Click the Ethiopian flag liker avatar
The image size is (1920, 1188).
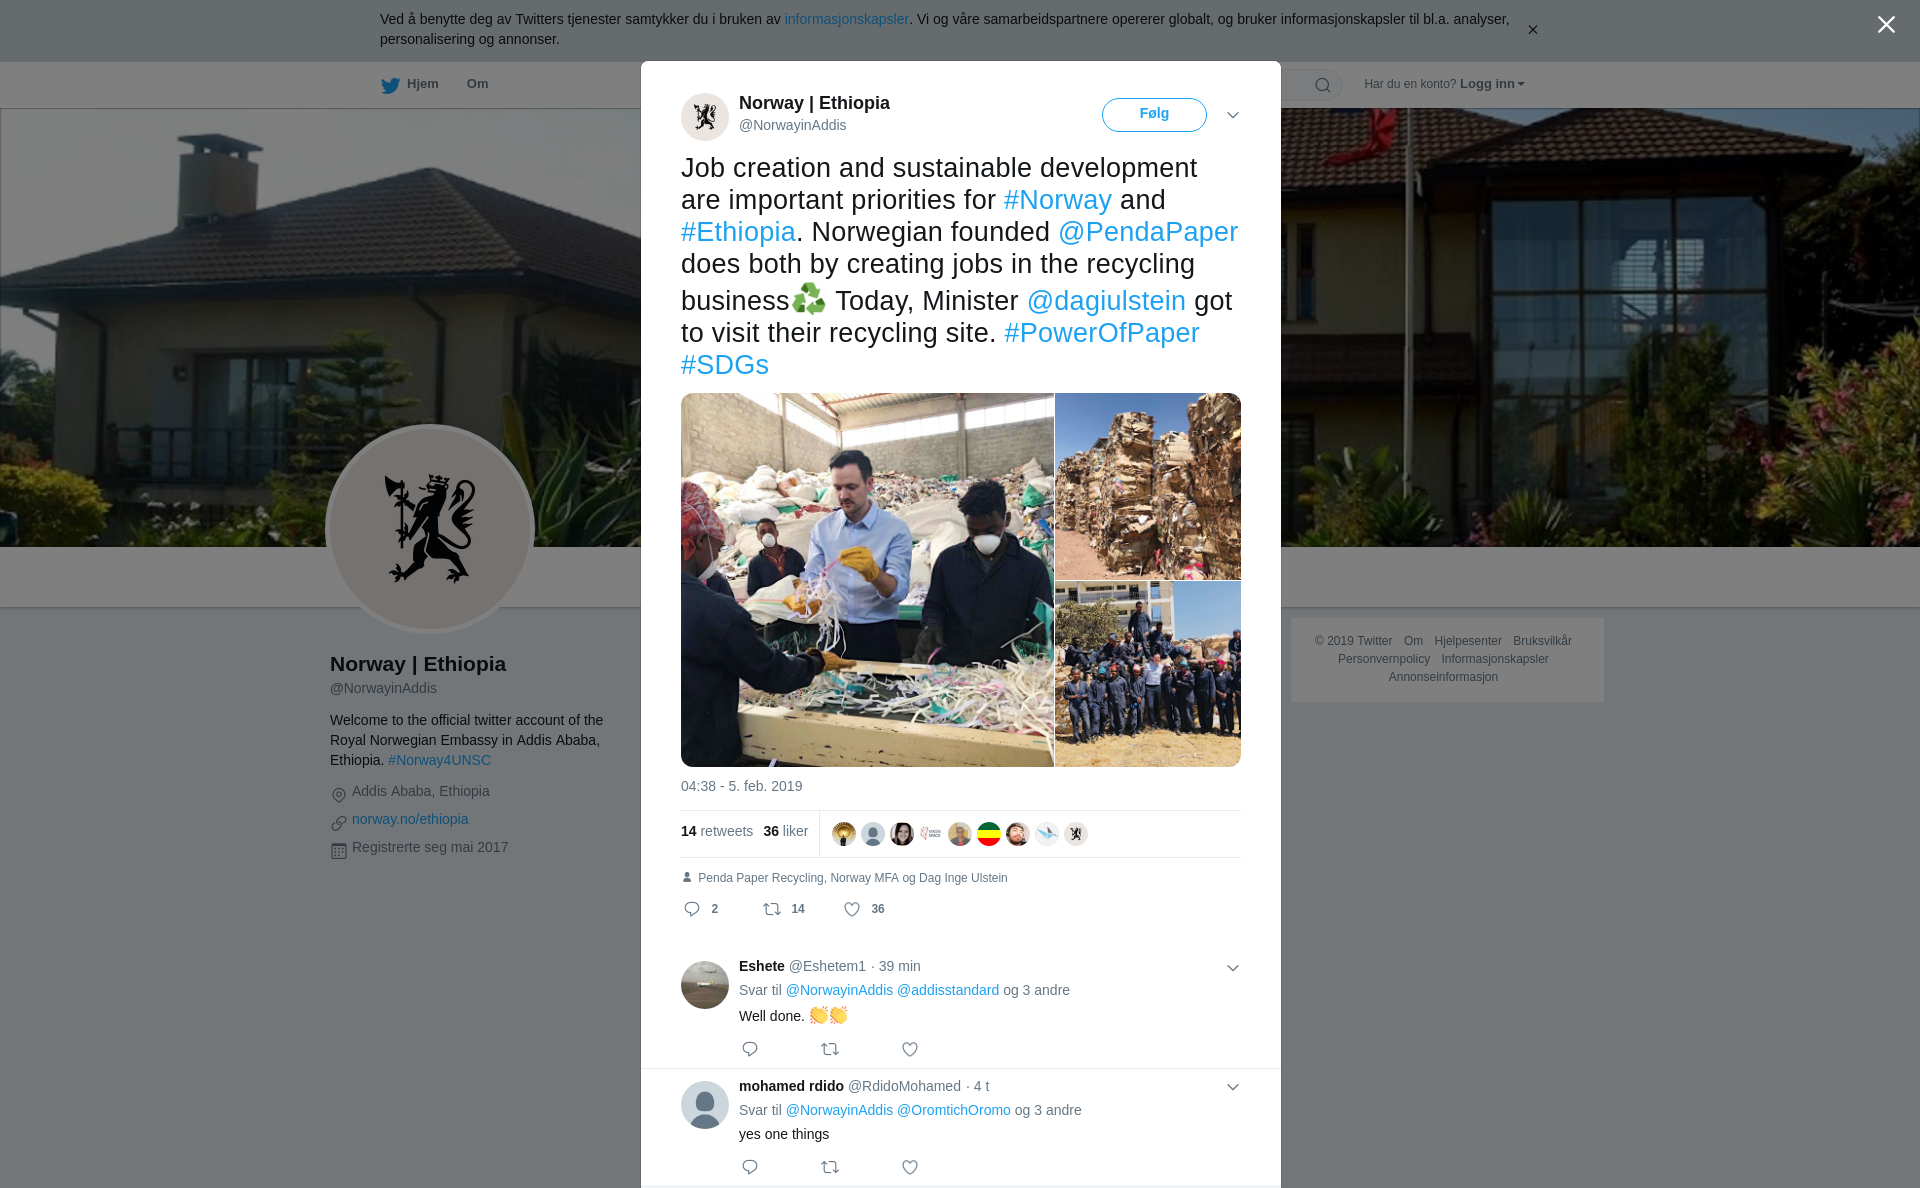coord(989,834)
